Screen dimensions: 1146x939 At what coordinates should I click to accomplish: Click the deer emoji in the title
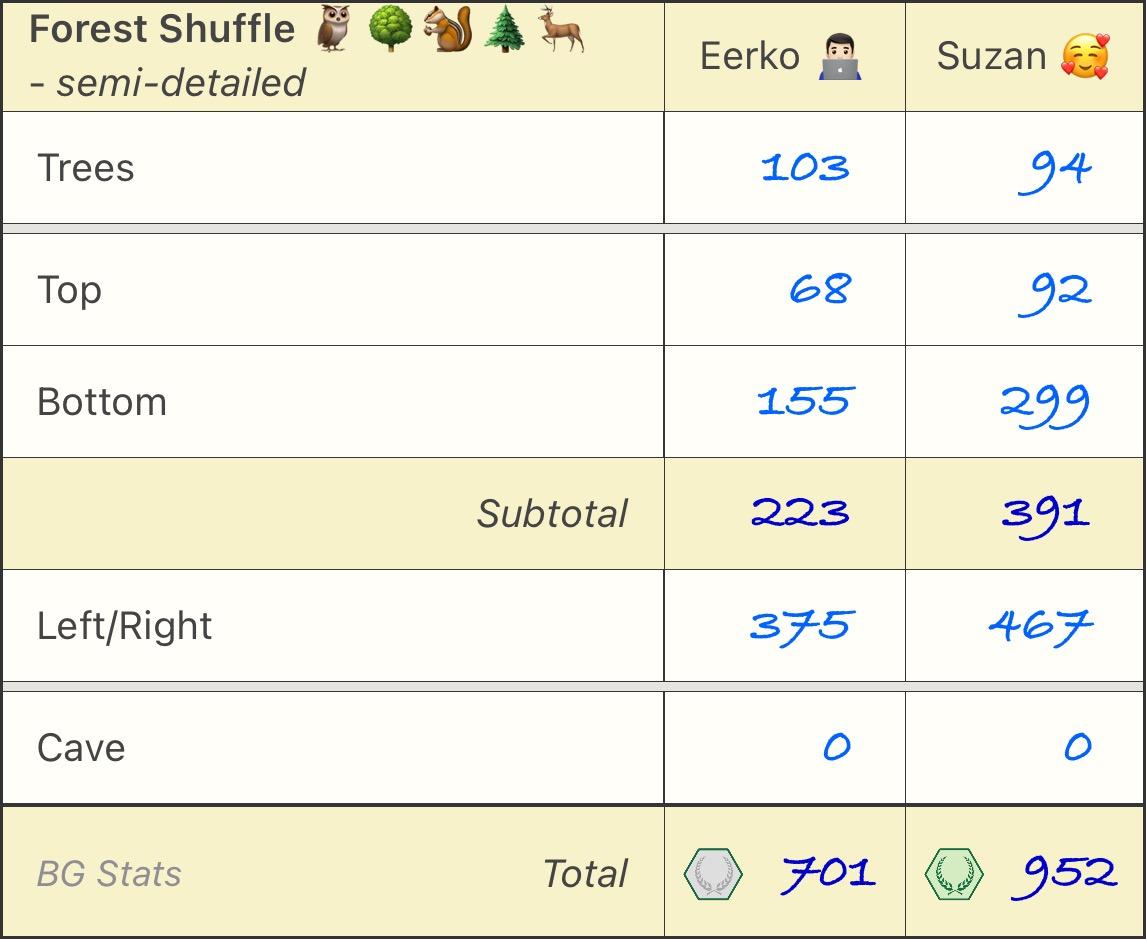click(561, 30)
